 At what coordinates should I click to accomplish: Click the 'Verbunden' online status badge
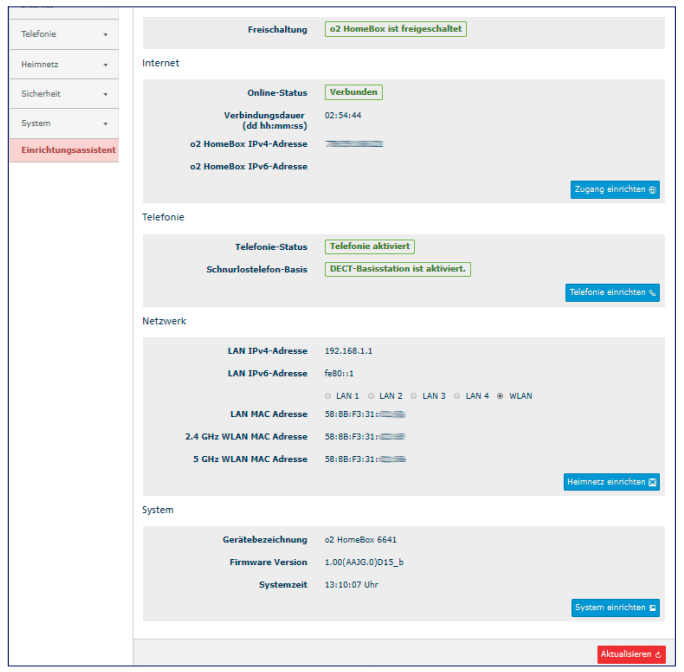(x=354, y=93)
